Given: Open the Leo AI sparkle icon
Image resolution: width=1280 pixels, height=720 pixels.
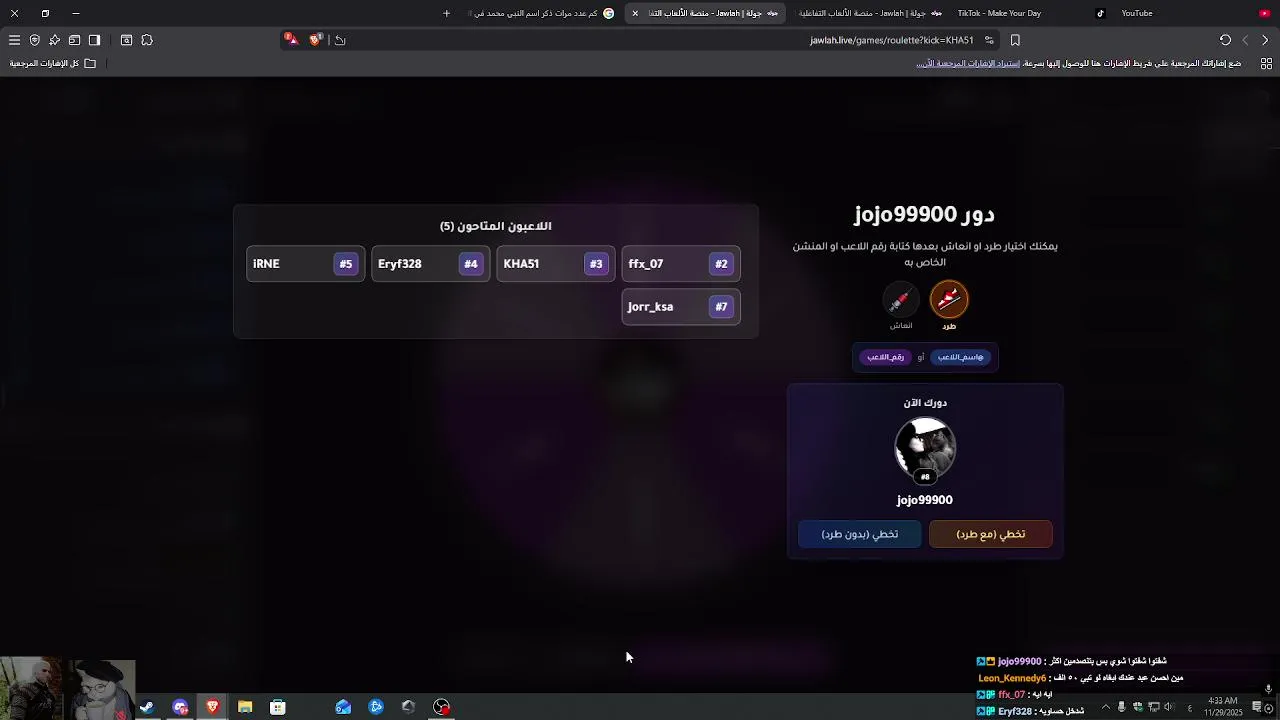Looking at the screenshot, I should [x=54, y=40].
